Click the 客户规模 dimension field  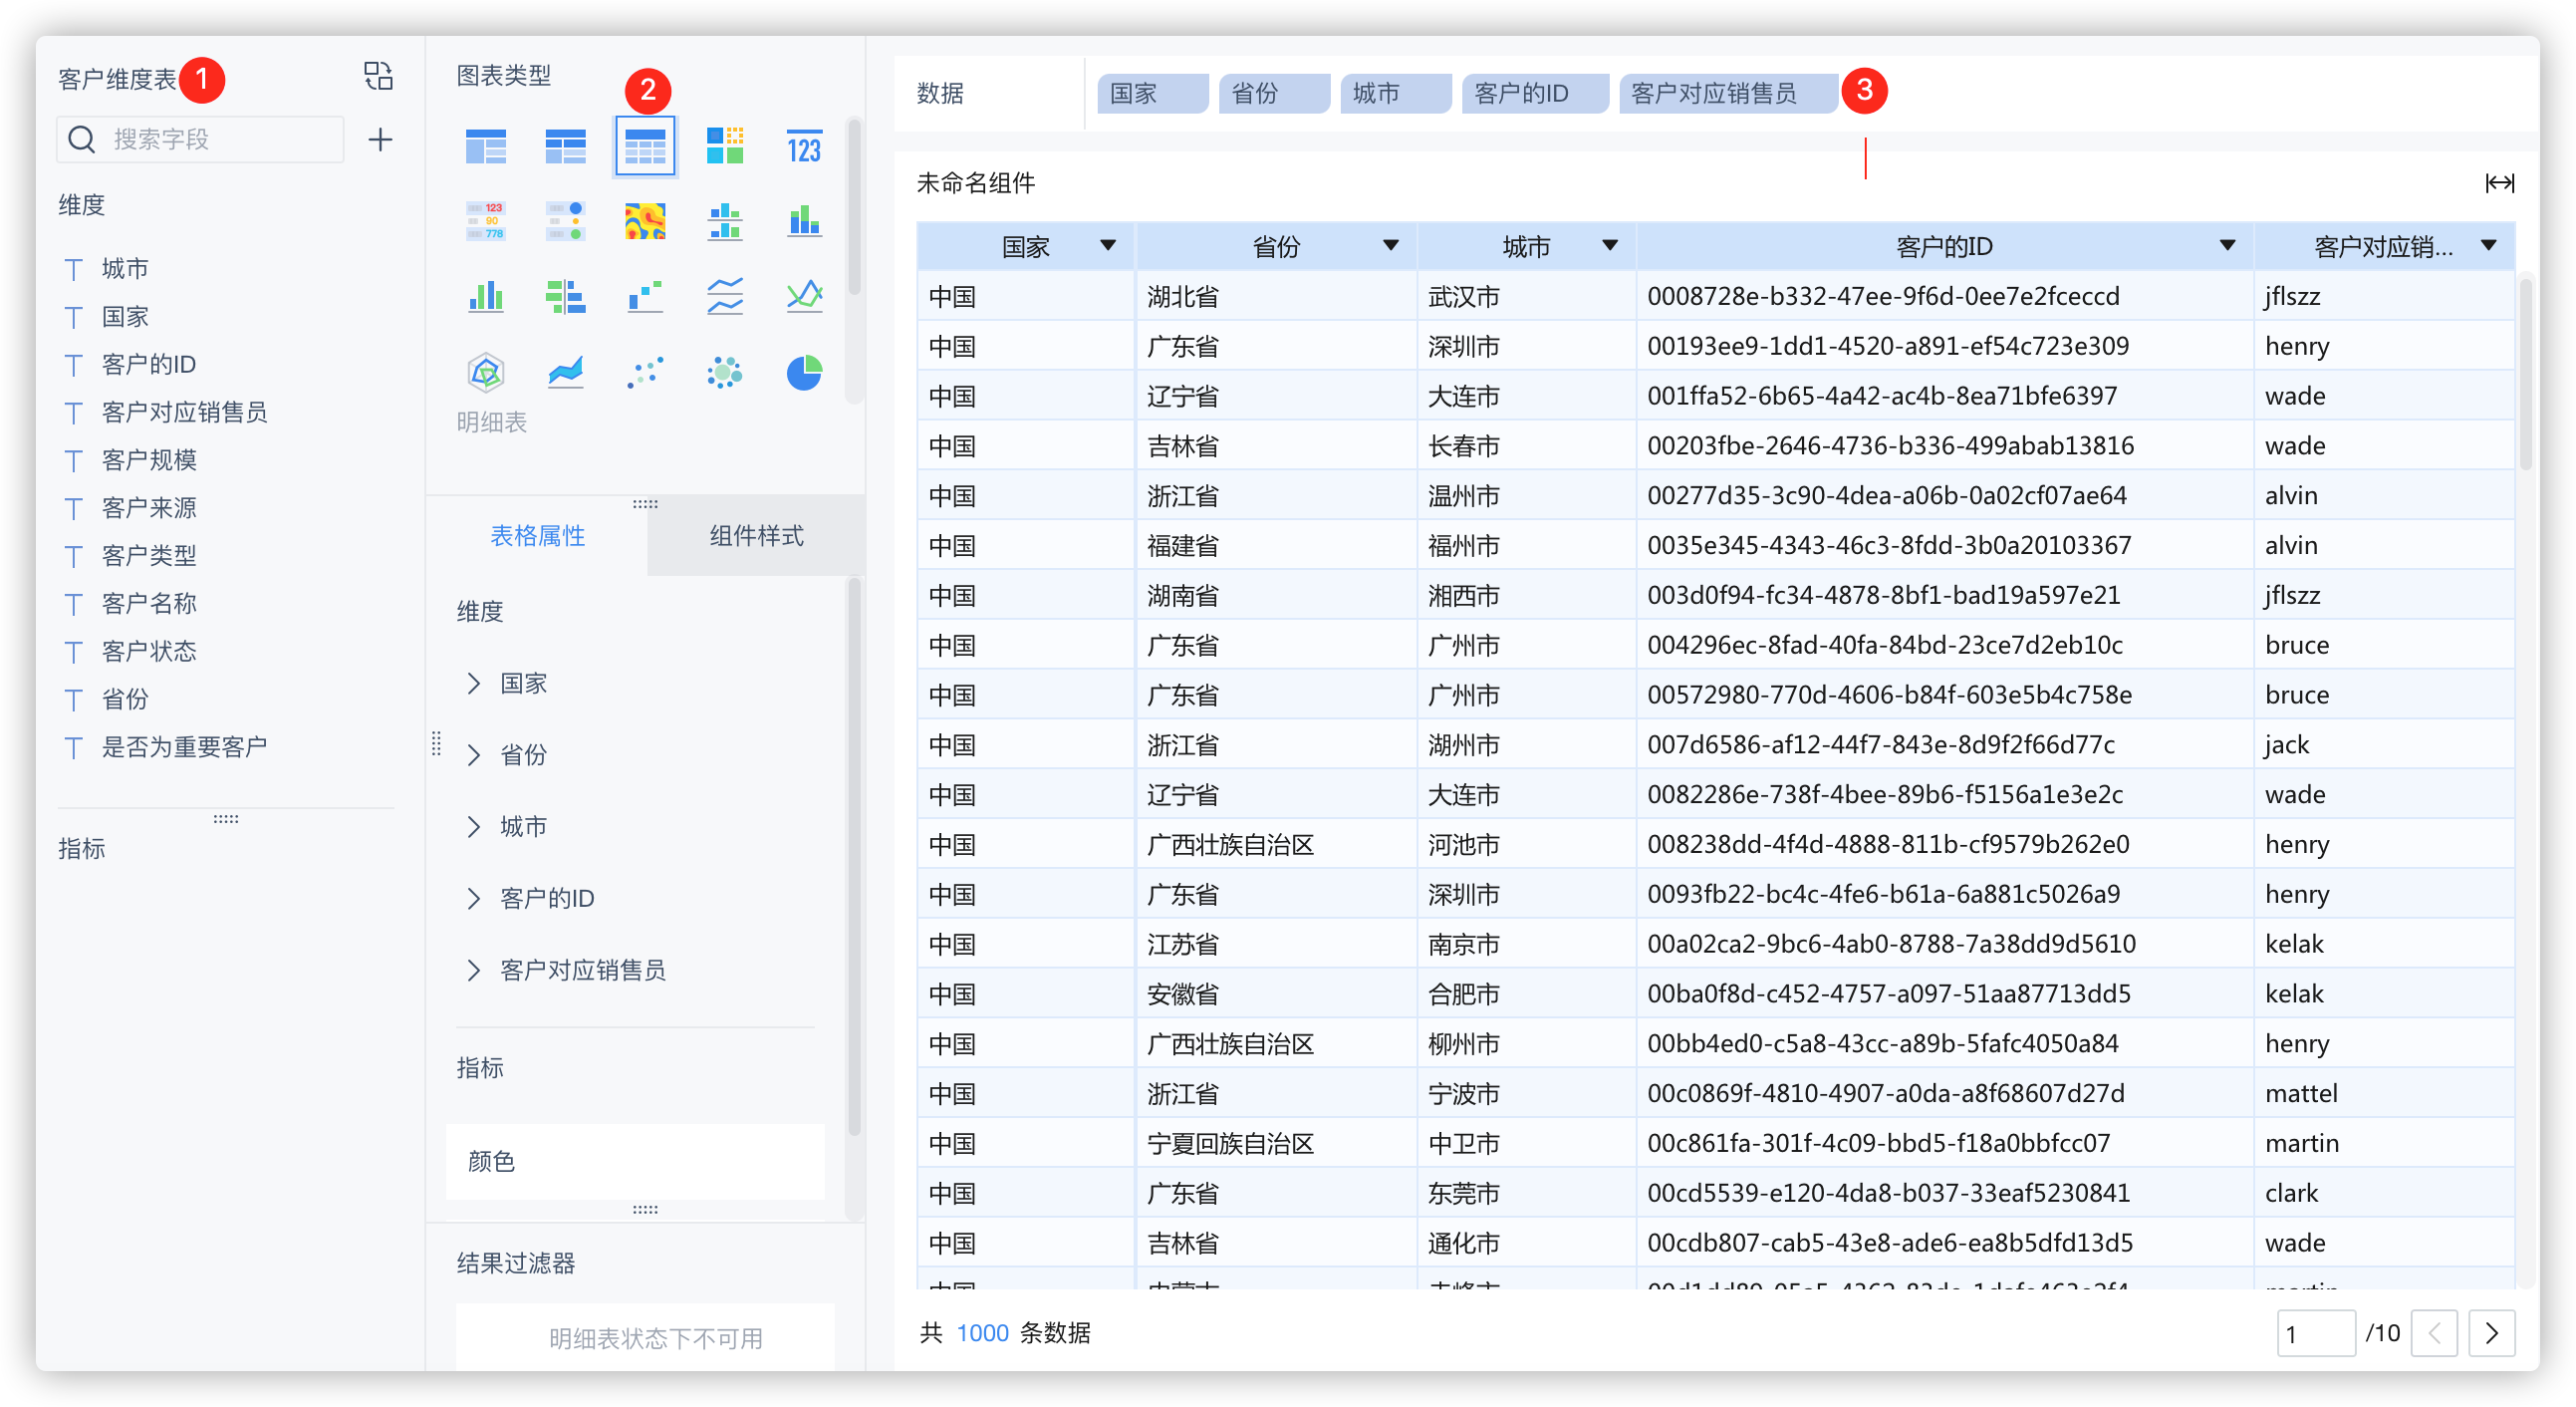point(150,460)
